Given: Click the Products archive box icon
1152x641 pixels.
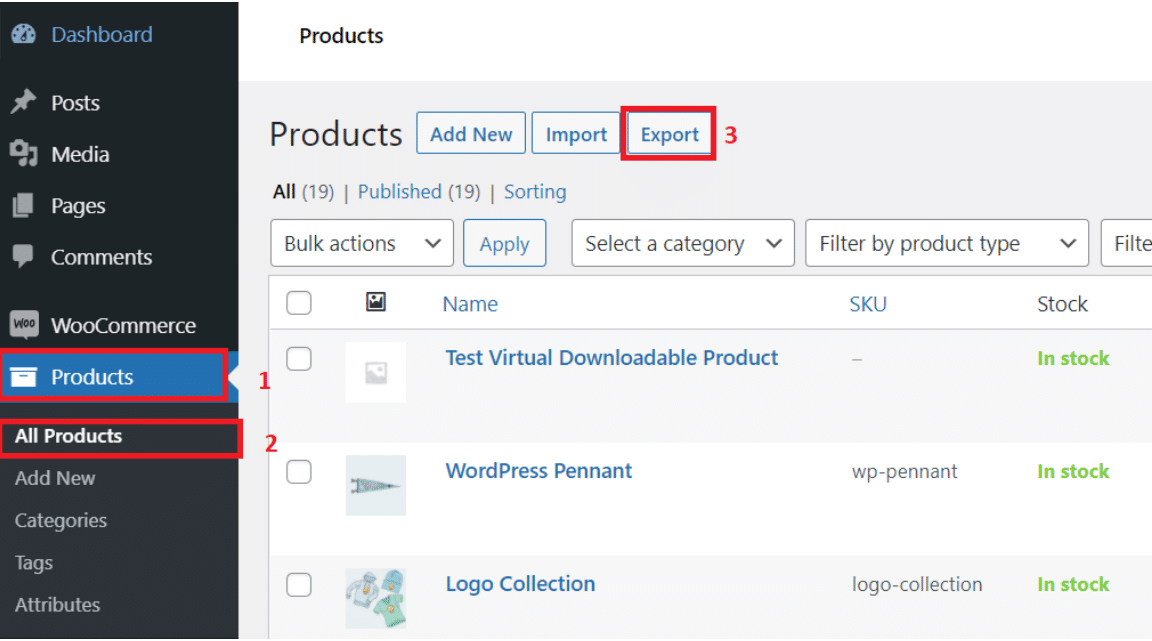Looking at the screenshot, I should tap(23, 377).
